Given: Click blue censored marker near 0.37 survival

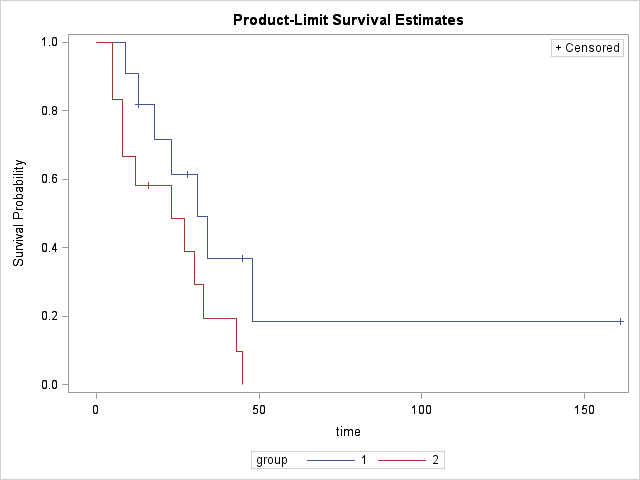Looking at the screenshot, I should [242, 258].
